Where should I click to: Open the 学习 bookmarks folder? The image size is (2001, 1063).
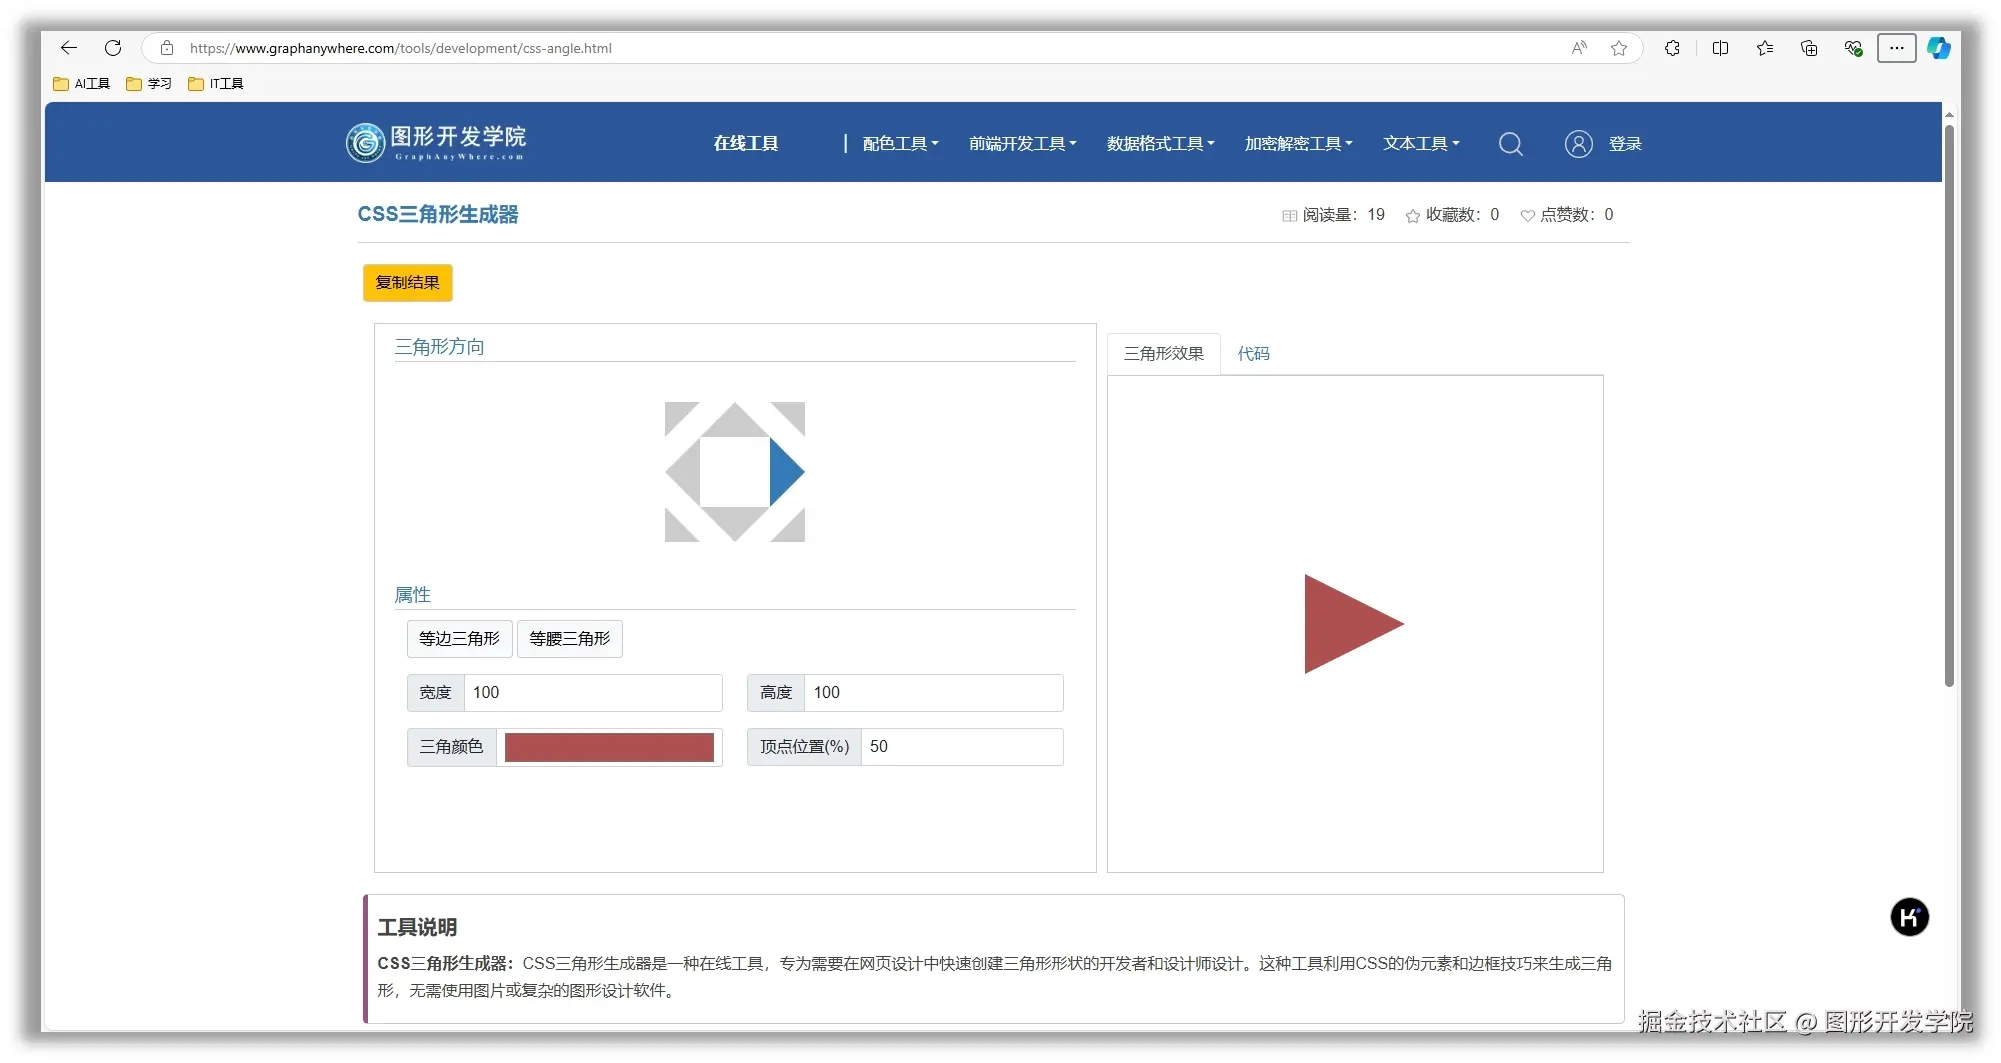tap(149, 84)
